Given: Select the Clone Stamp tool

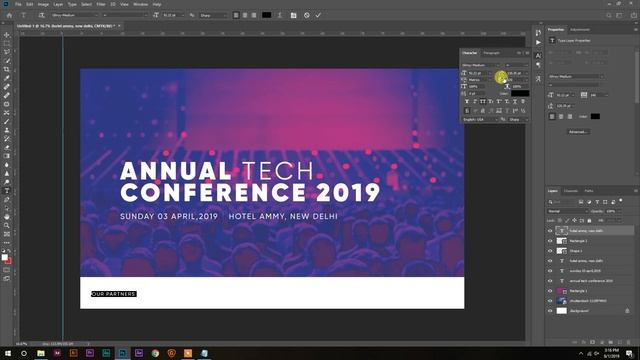Looking at the screenshot, I should [x=7, y=130].
